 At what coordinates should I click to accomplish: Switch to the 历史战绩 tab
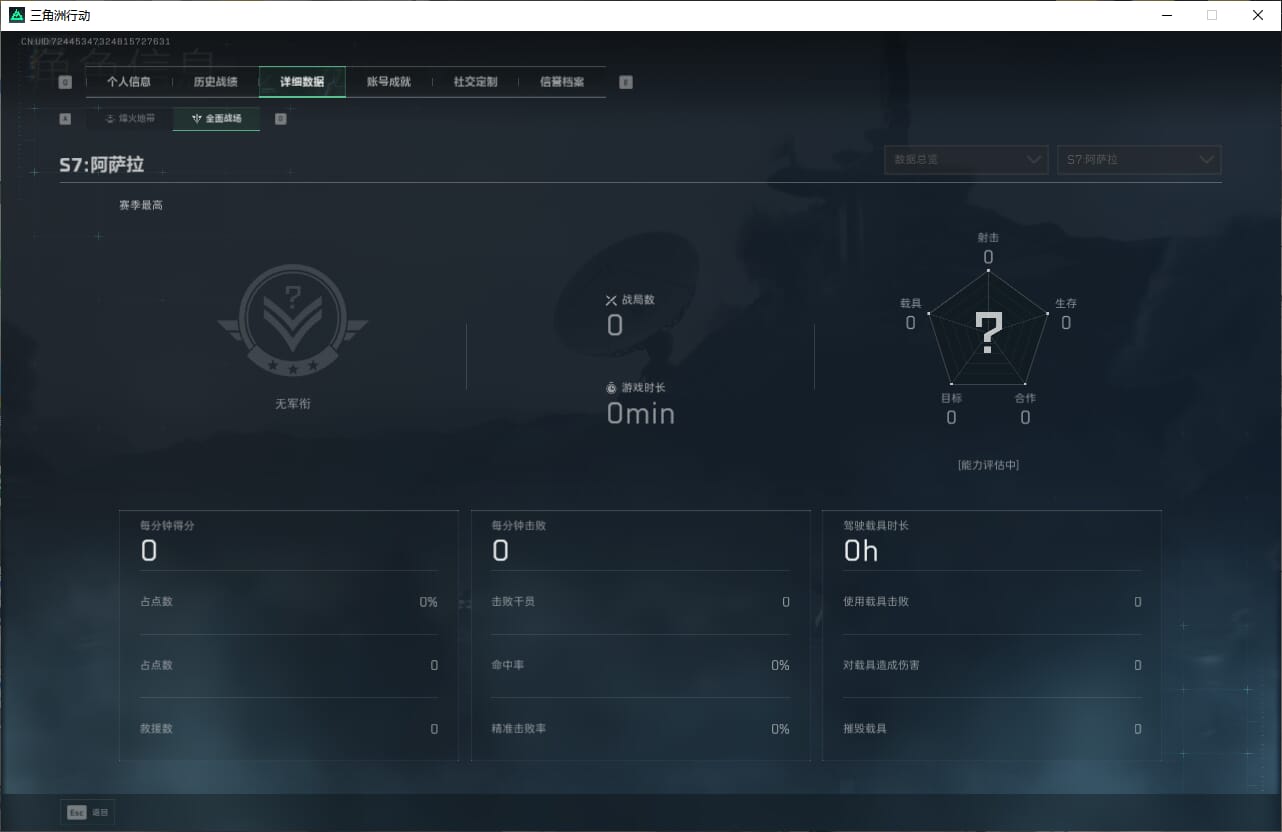click(215, 82)
